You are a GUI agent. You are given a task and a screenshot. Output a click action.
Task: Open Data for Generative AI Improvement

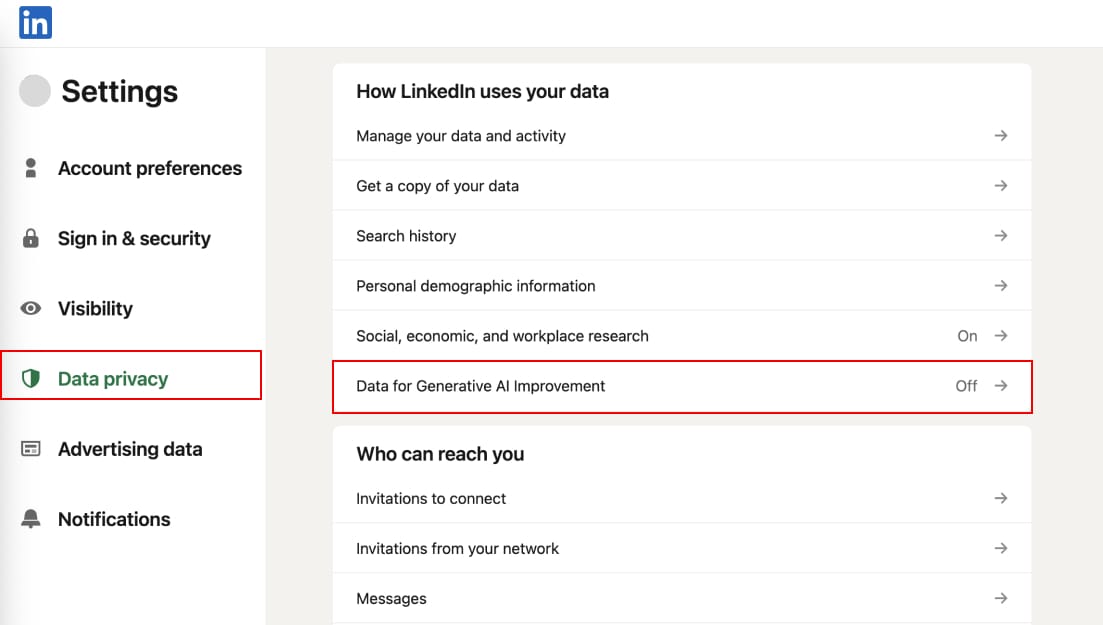682,386
